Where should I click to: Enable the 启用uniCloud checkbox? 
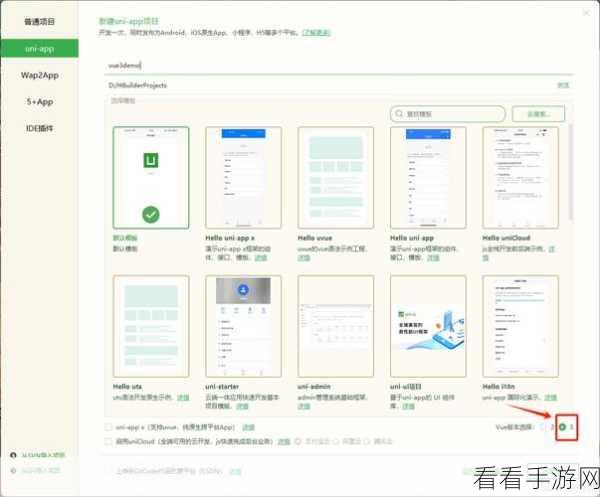(x=108, y=442)
